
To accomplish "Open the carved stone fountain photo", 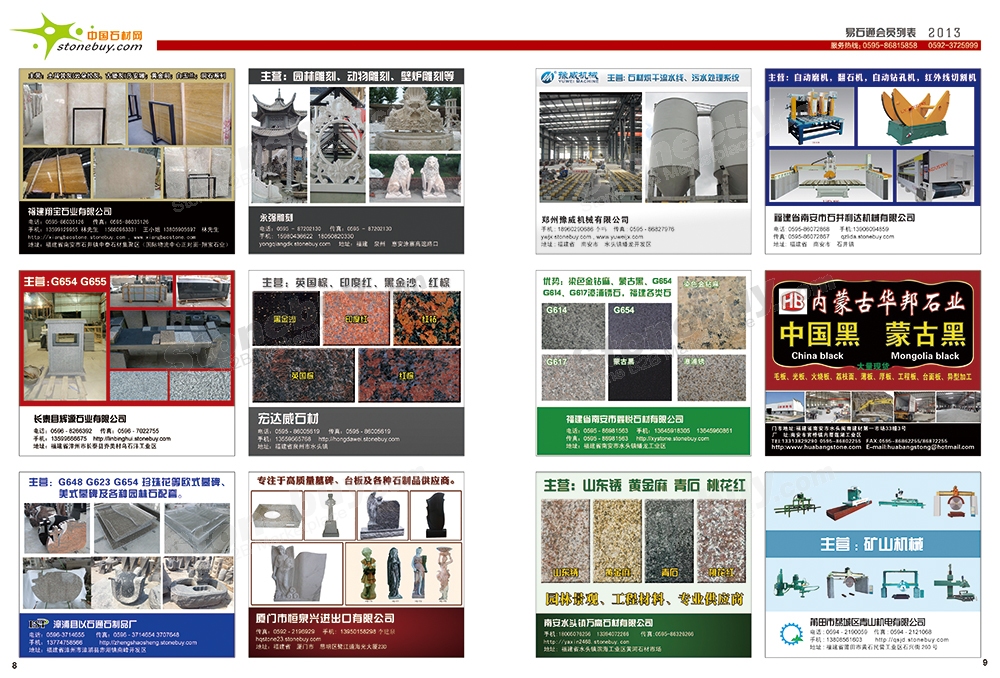I will click(415, 119).
